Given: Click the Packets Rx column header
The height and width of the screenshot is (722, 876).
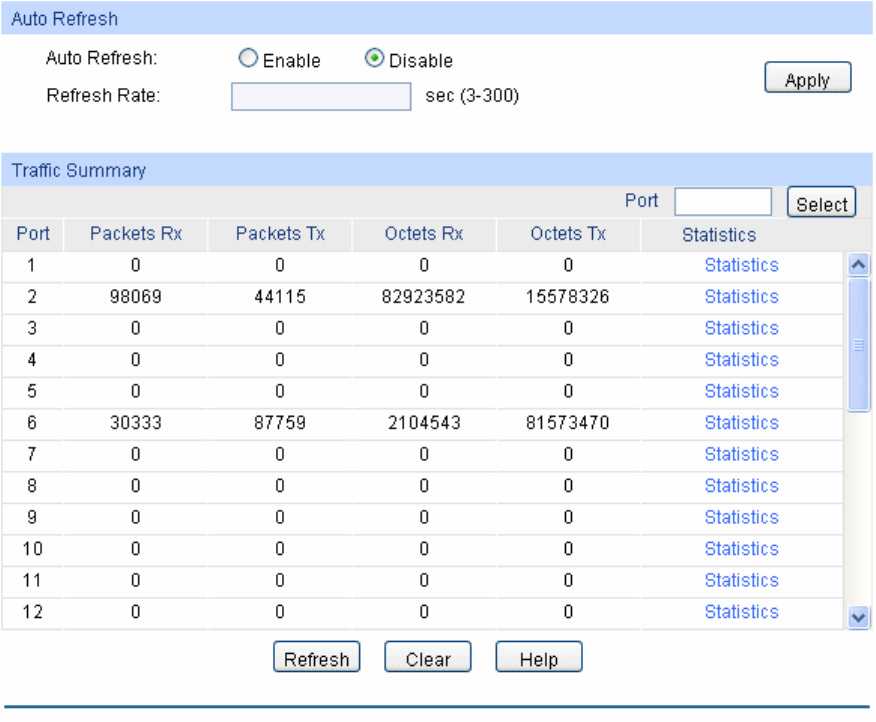Looking at the screenshot, I should click(135, 234).
